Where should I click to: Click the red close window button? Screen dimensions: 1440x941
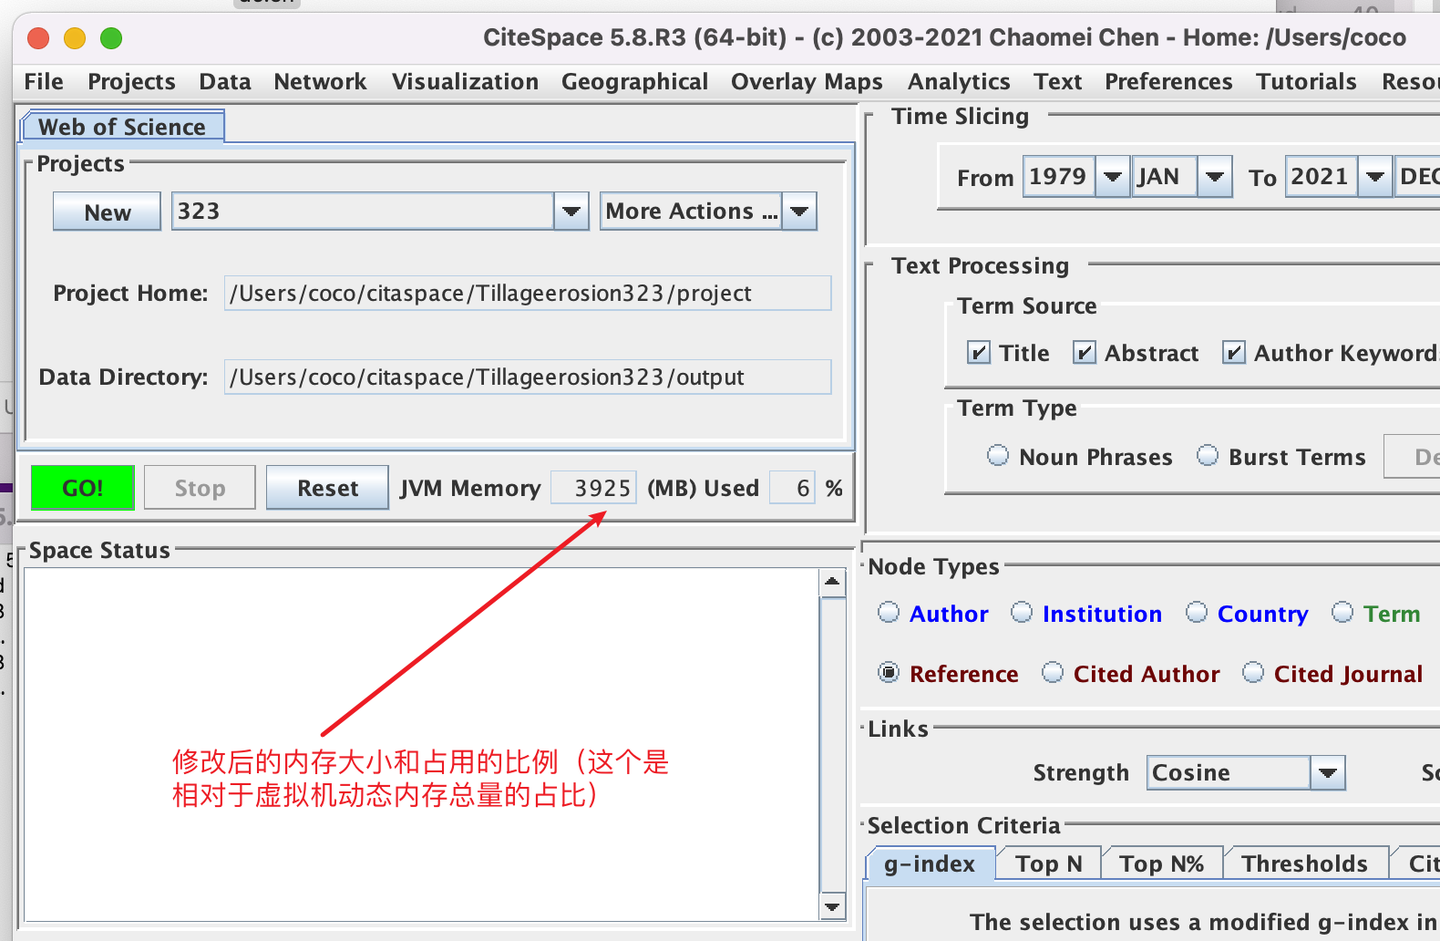tap(39, 38)
